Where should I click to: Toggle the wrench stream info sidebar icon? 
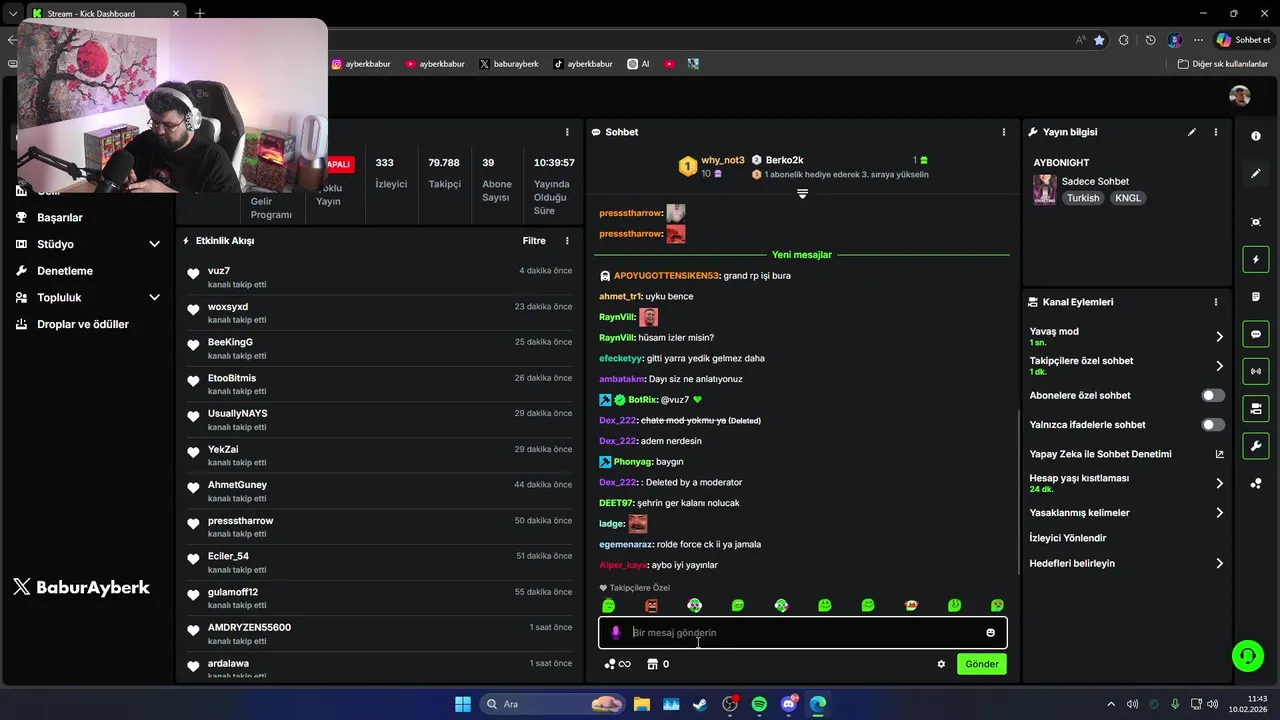pos(1256,445)
